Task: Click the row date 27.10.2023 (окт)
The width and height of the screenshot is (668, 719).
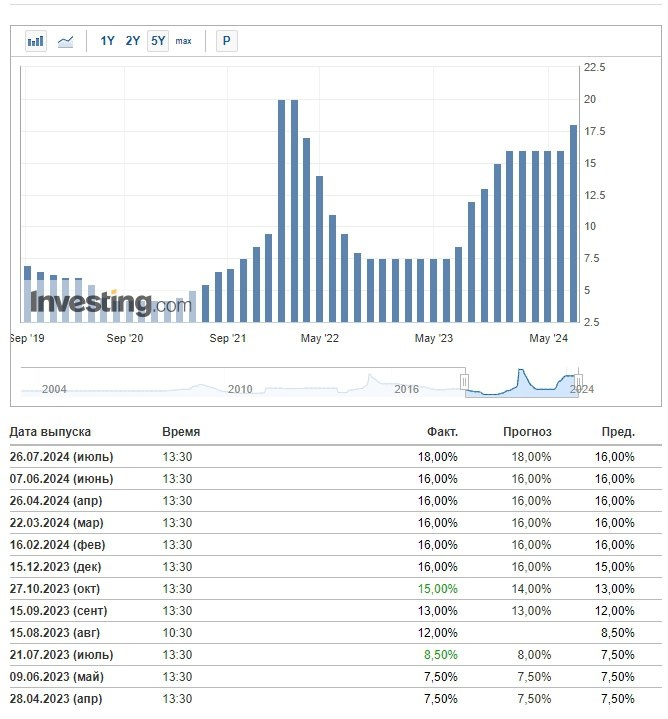Action: click(55, 589)
